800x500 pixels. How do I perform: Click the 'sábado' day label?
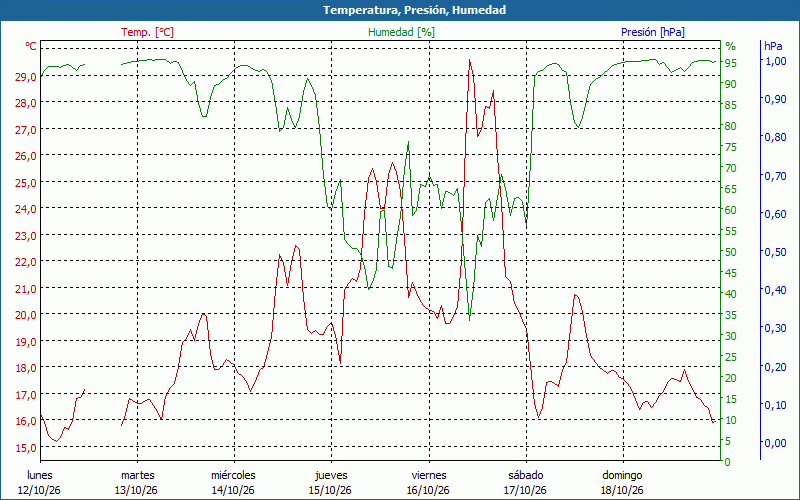[526, 475]
